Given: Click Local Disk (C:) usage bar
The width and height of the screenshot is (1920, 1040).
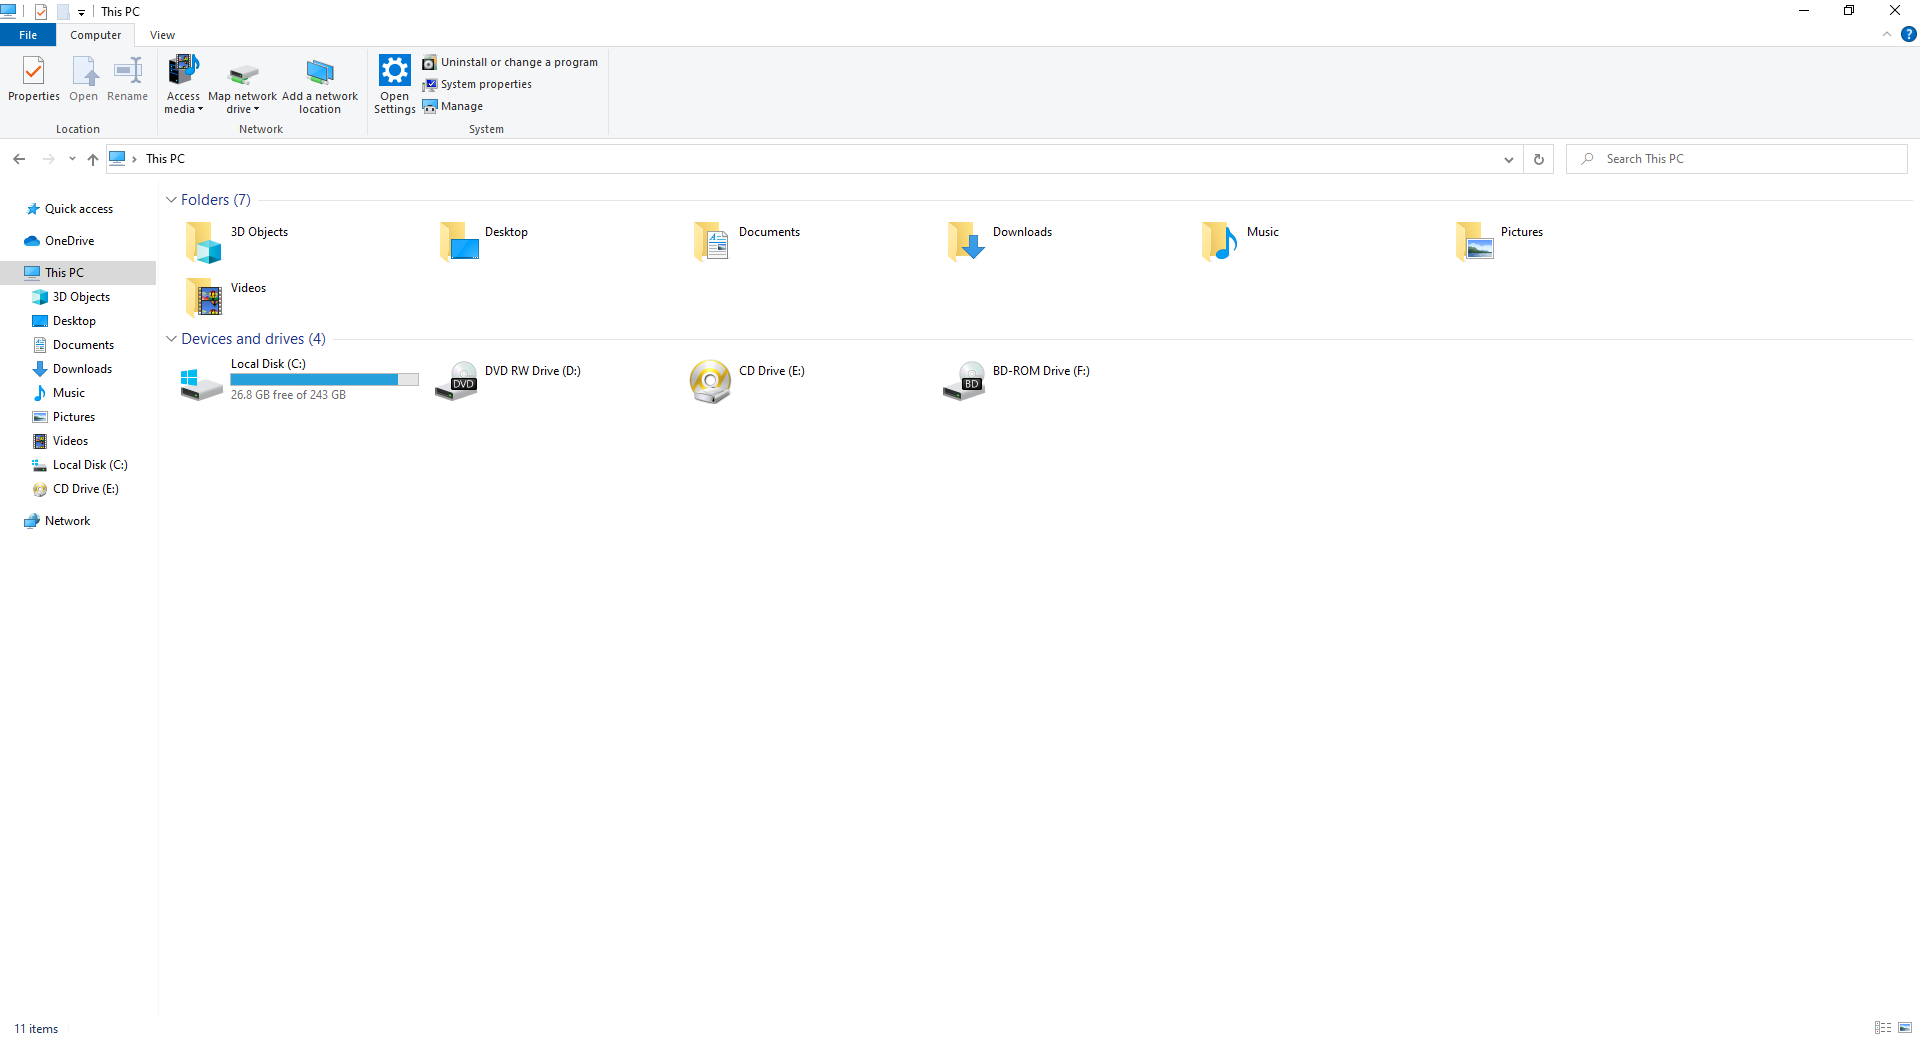Looking at the screenshot, I should click(324, 380).
